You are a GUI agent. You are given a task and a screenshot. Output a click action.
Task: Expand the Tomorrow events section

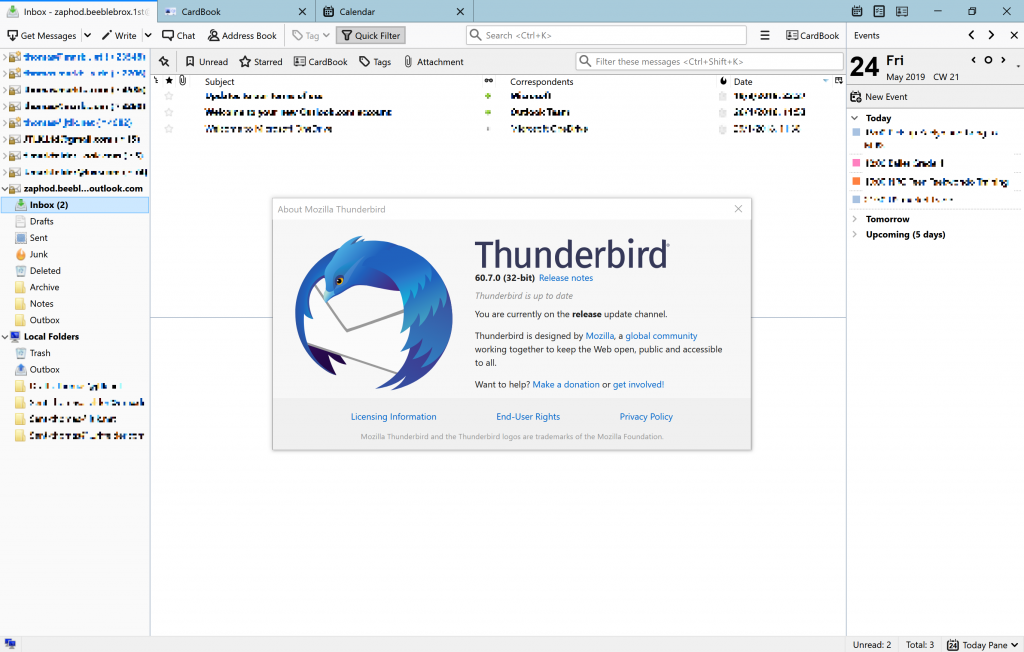[855, 219]
